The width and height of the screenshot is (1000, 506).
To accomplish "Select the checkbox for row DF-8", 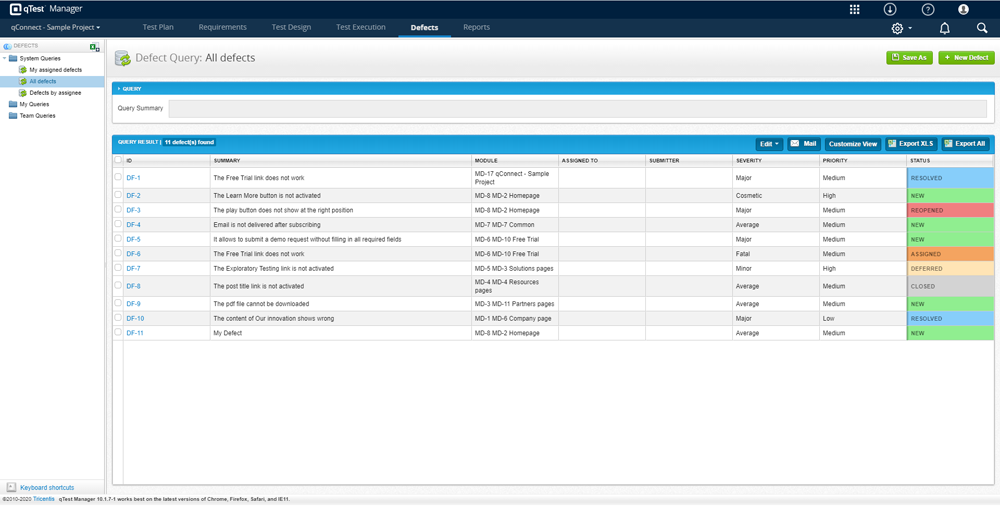I will 118,286.
